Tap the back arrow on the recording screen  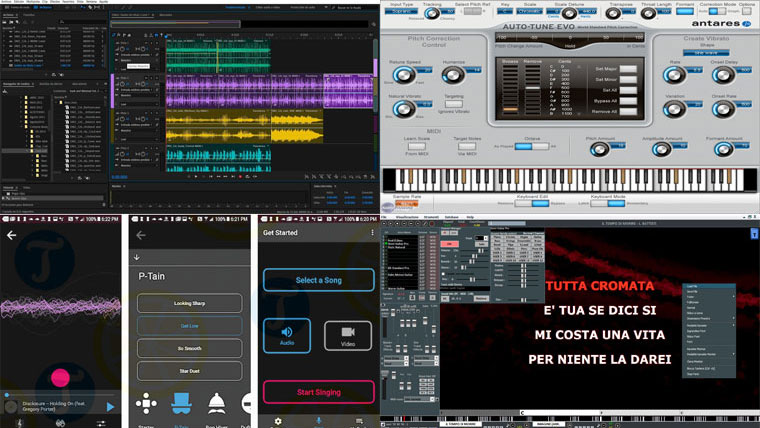[x=12, y=235]
